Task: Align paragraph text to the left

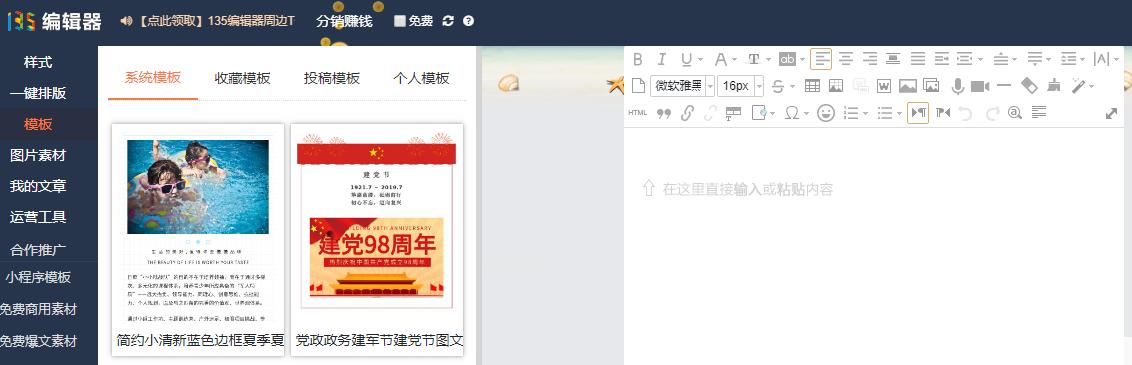Action: 821,59
